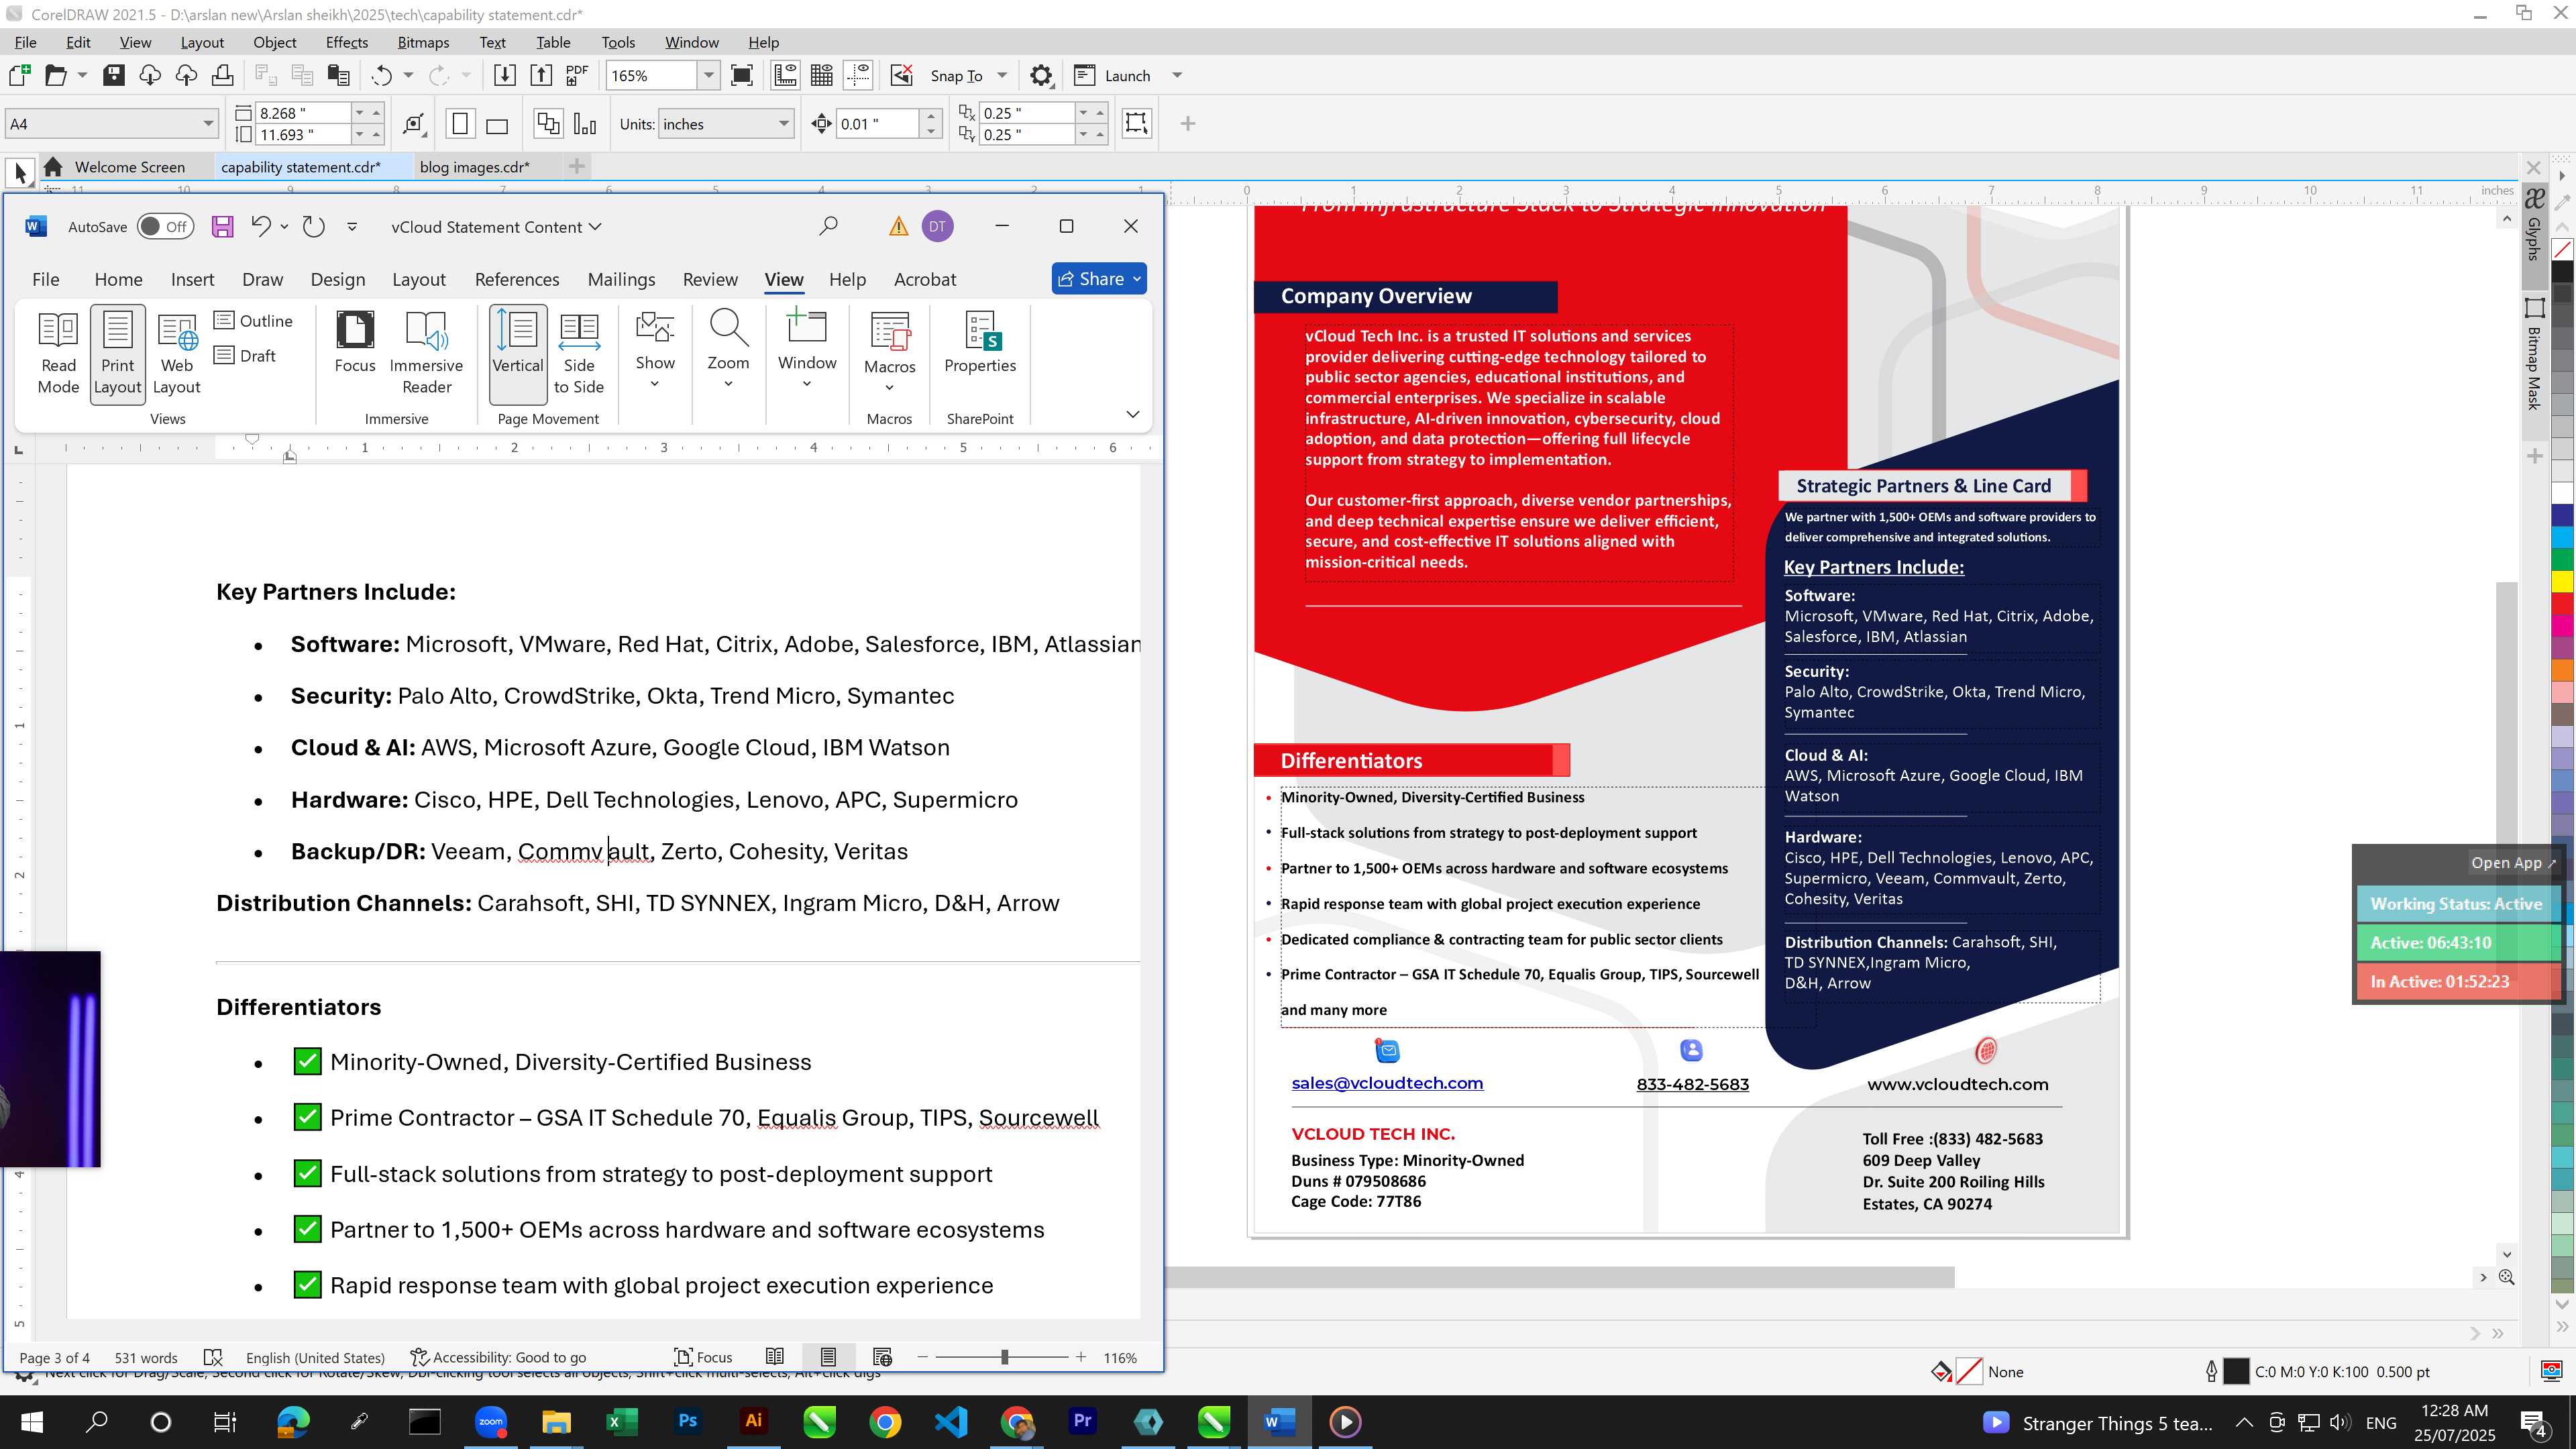Open the Mailings tab in Word
2576x1449 pixels.
pyautogui.click(x=621, y=279)
